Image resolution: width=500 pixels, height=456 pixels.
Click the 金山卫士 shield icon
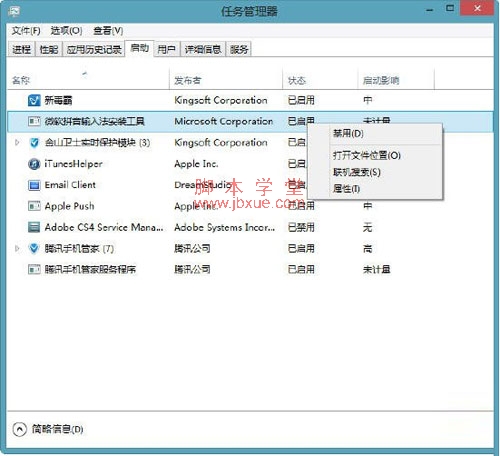pyautogui.click(x=34, y=143)
